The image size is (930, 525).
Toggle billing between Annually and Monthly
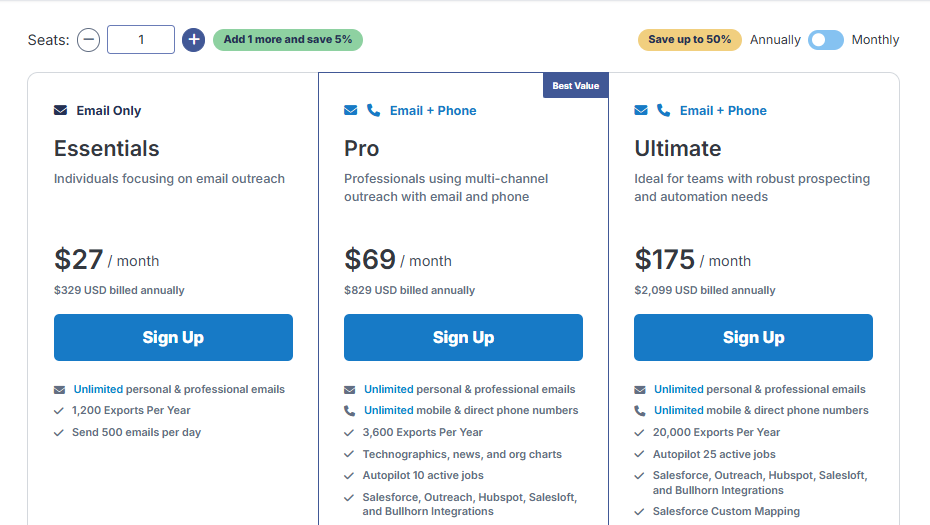pos(826,40)
